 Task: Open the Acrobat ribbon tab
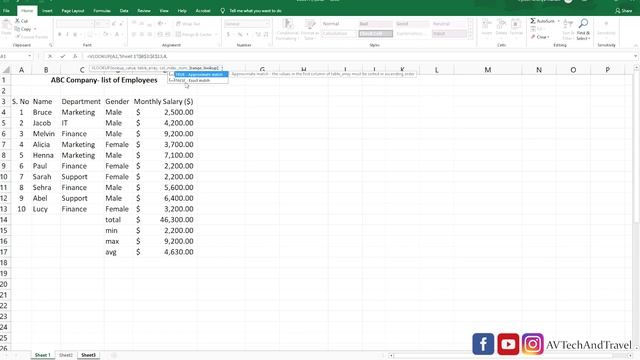pos(203,11)
